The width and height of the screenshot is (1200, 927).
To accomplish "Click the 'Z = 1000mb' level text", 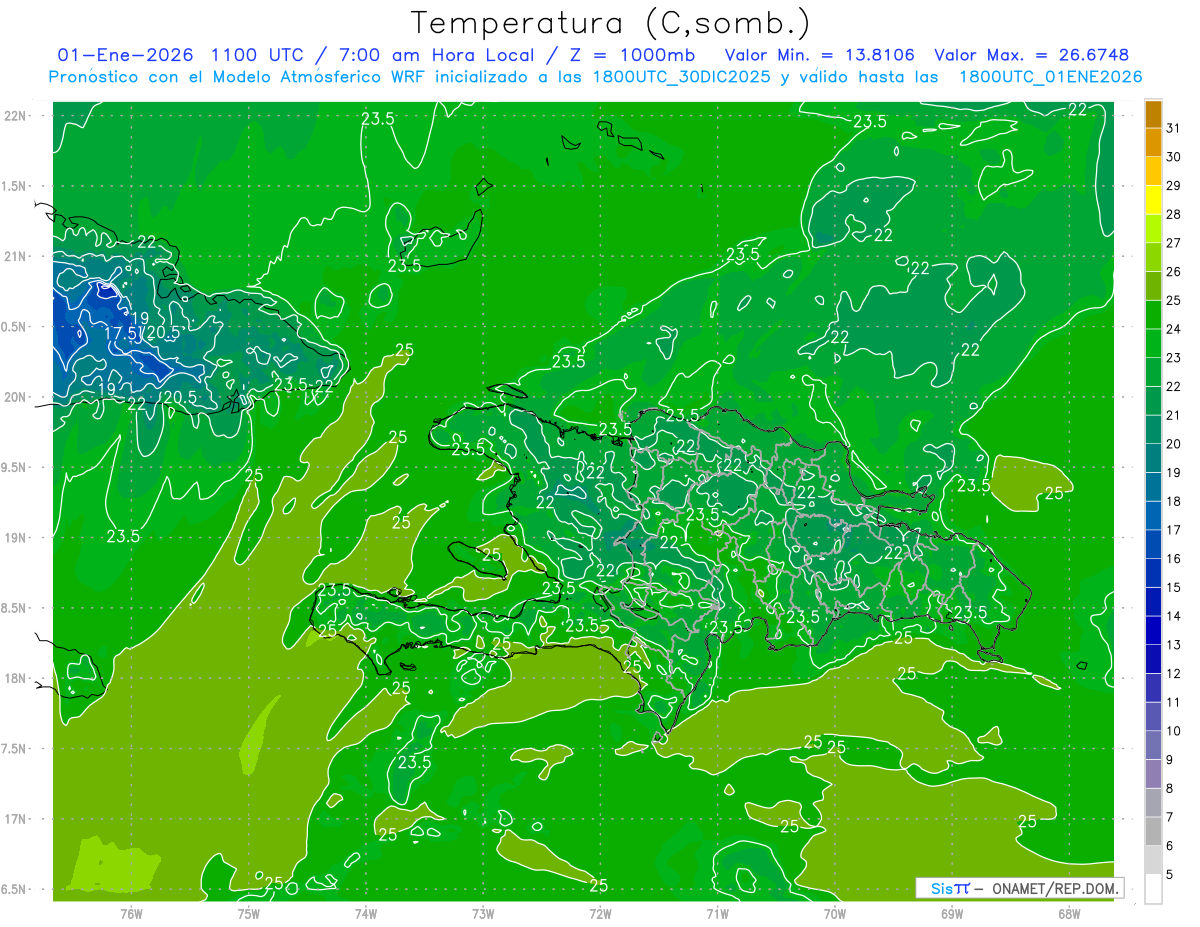I will [632, 55].
